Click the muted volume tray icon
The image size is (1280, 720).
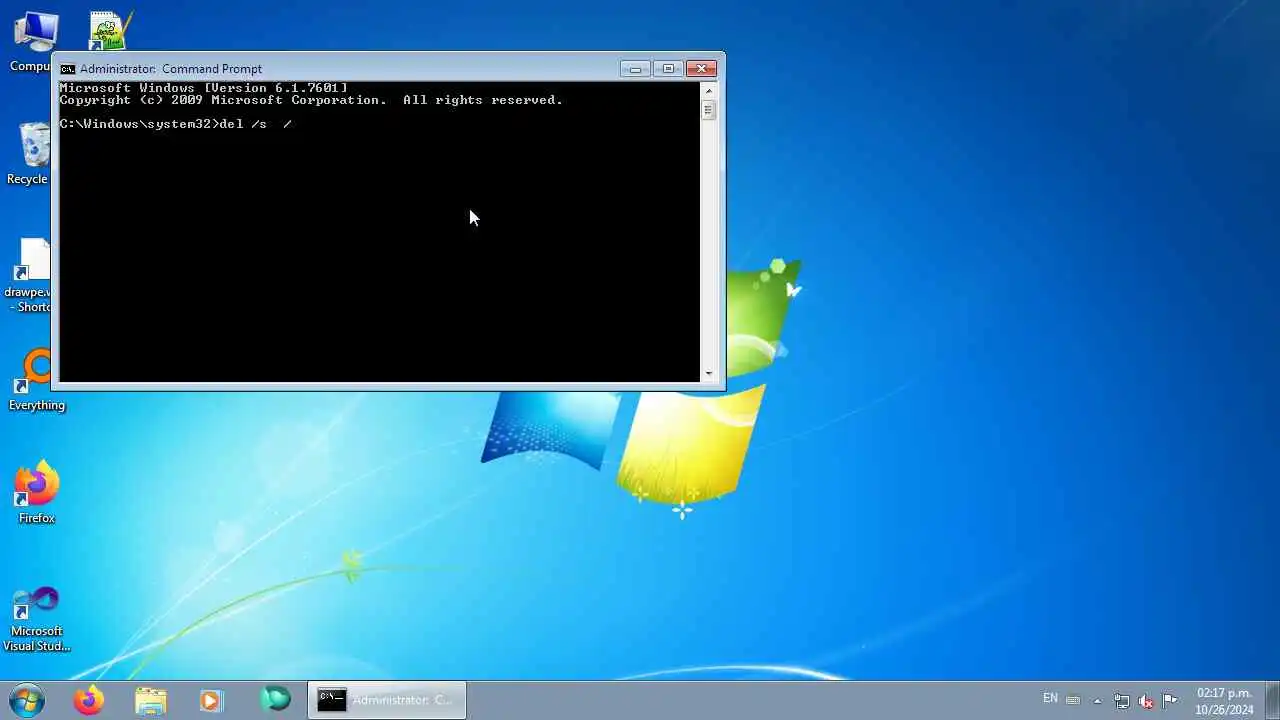(1146, 701)
